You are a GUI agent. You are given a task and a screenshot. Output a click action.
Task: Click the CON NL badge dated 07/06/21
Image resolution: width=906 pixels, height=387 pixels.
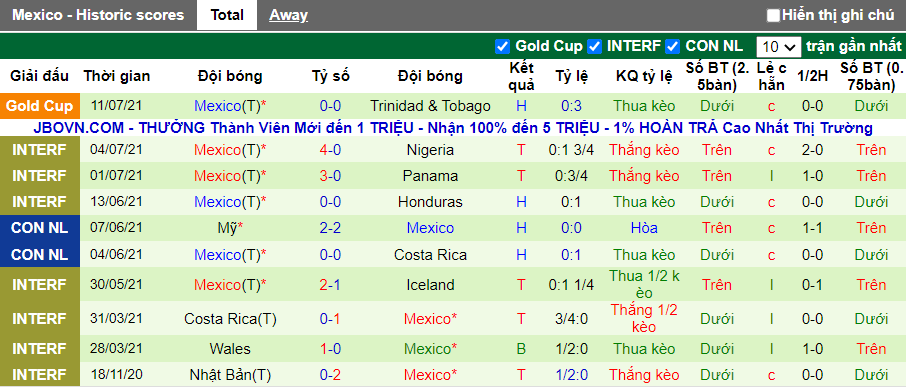(39, 228)
